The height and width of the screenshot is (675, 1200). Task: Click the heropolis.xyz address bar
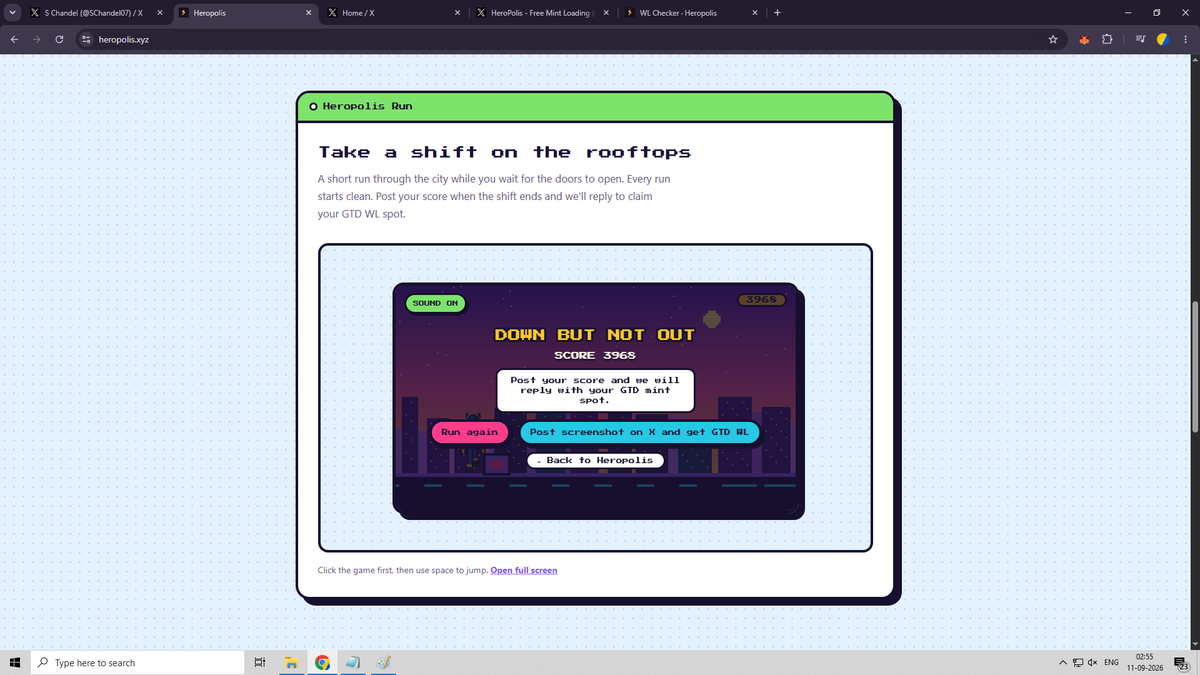(x=570, y=39)
